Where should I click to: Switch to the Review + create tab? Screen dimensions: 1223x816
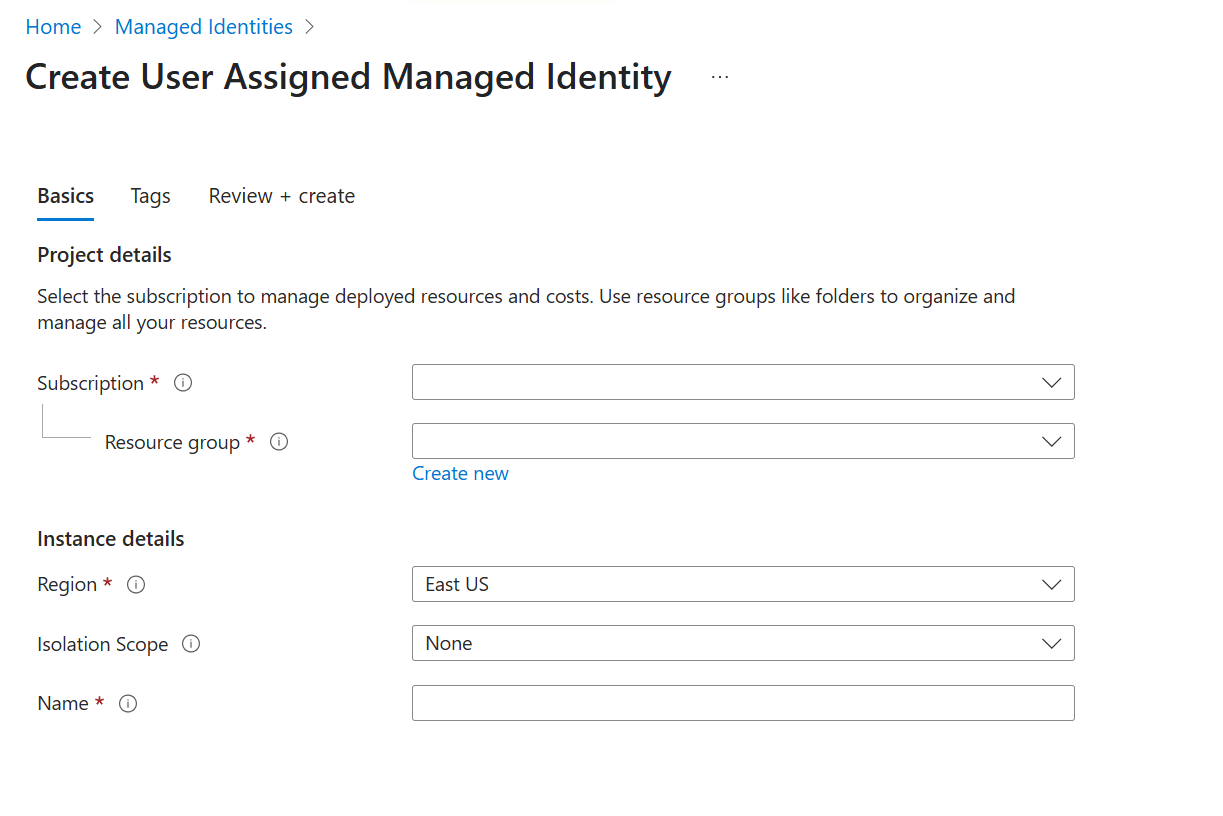(x=282, y=196)
